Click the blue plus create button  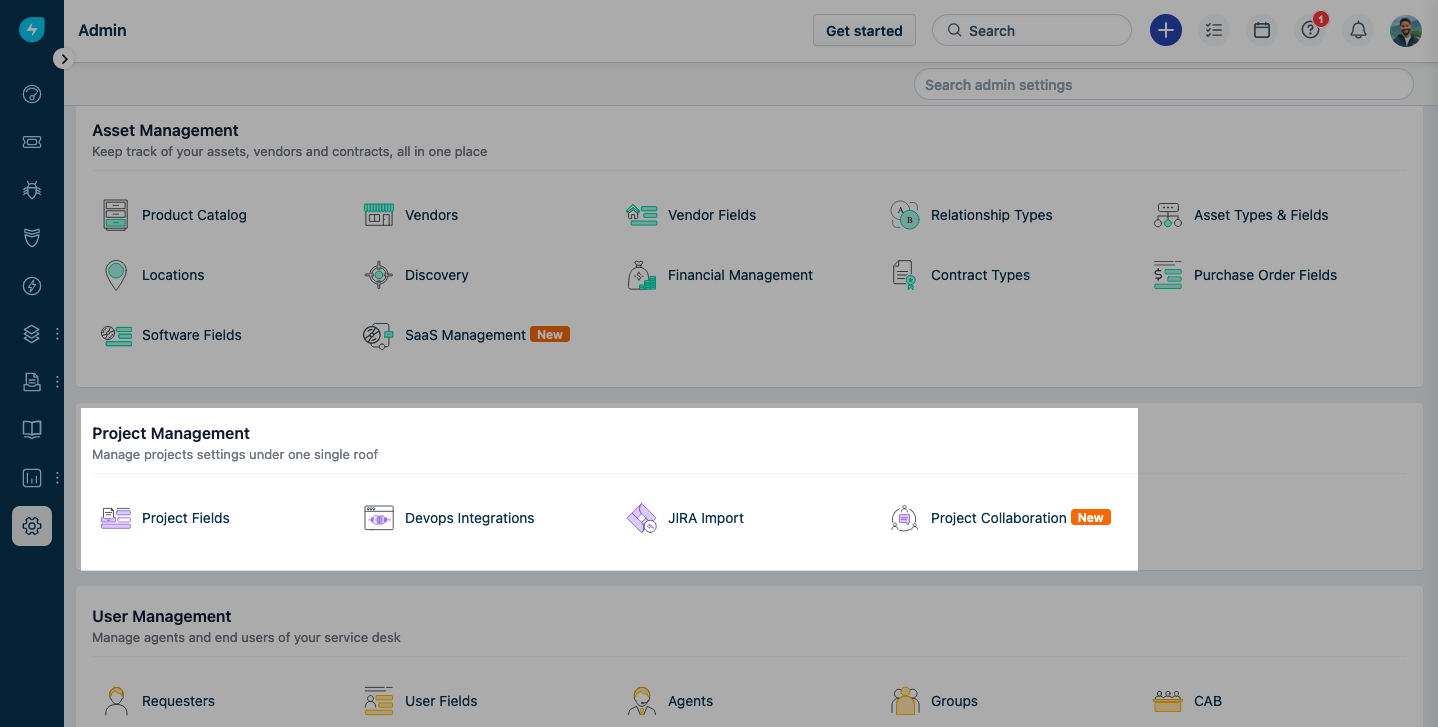point(1165,30)
